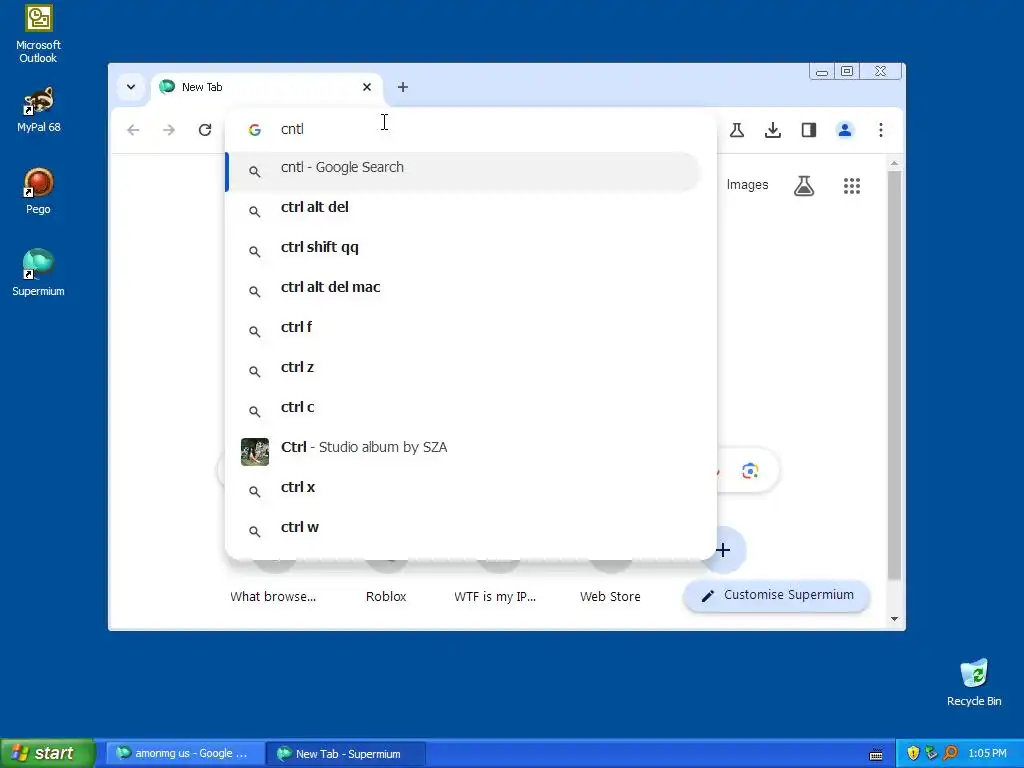Click the Images link
Image resolution: width=1024 pixels, height=768 pixels.
[747, 185]
